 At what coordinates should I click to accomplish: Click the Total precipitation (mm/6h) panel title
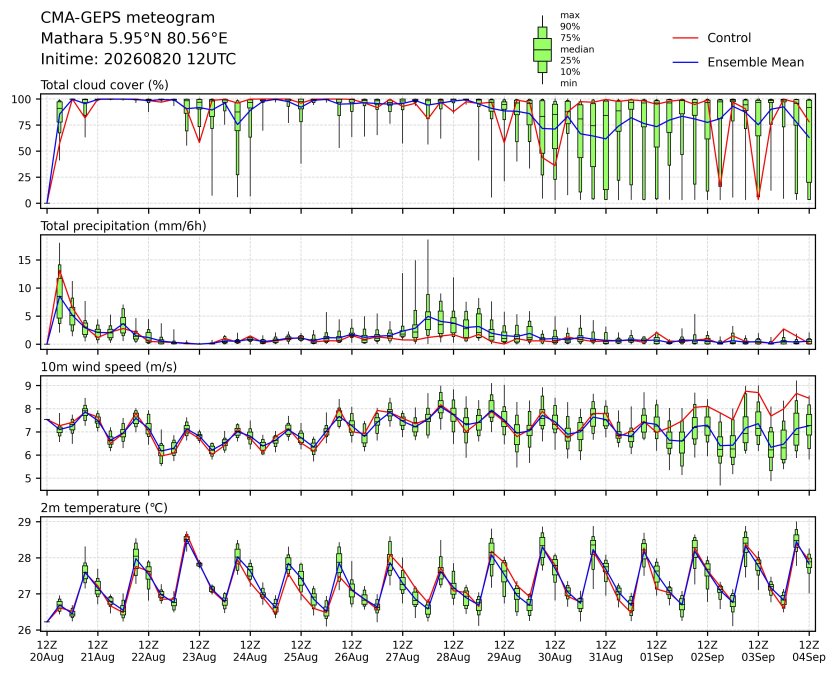click(123, 226)
